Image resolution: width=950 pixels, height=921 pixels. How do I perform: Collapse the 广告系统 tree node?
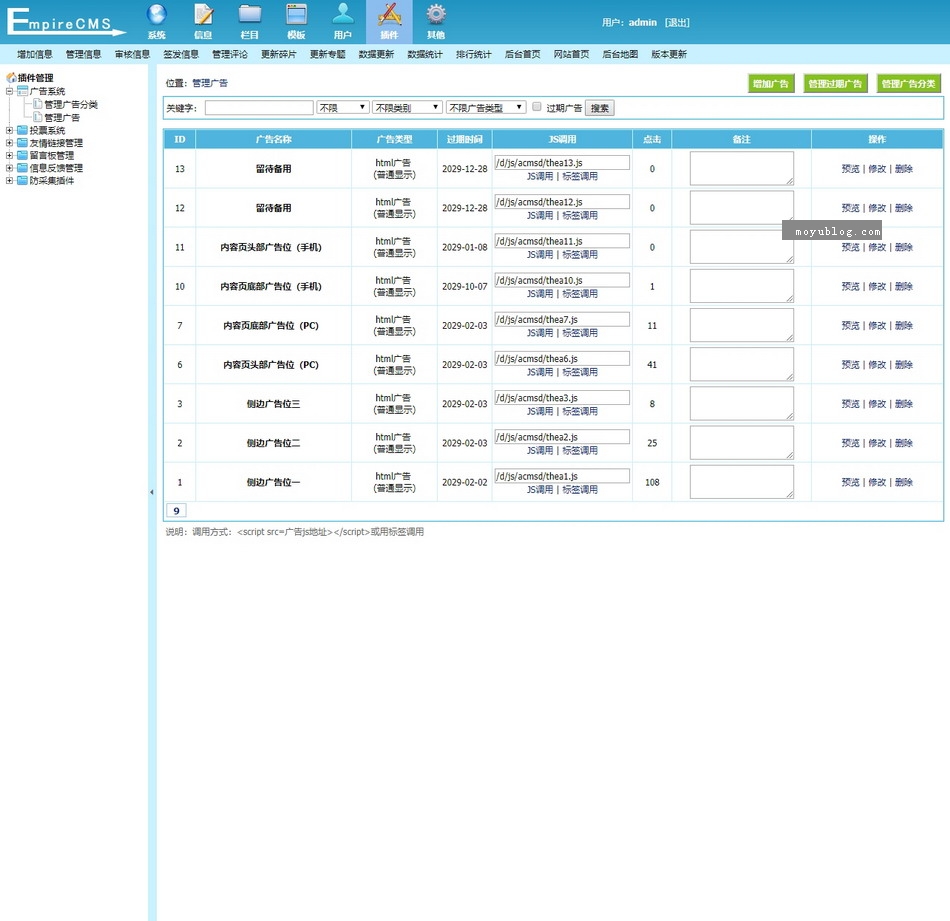(9, 91)
